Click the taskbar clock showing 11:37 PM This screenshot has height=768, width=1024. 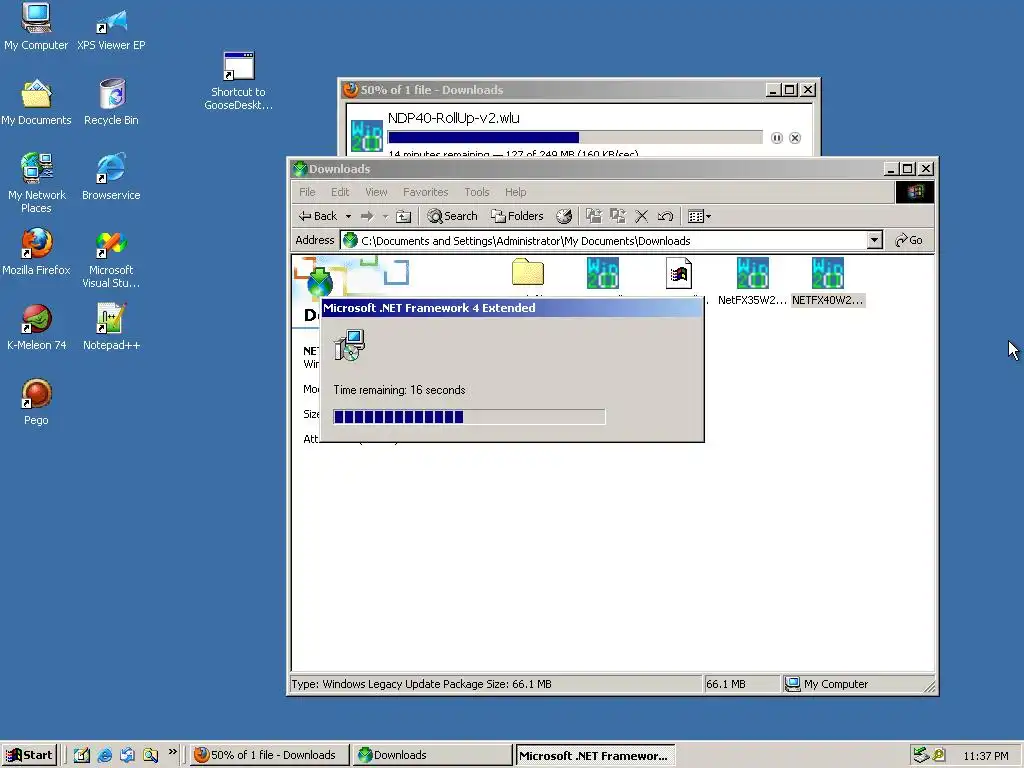[x=985, y=756]
